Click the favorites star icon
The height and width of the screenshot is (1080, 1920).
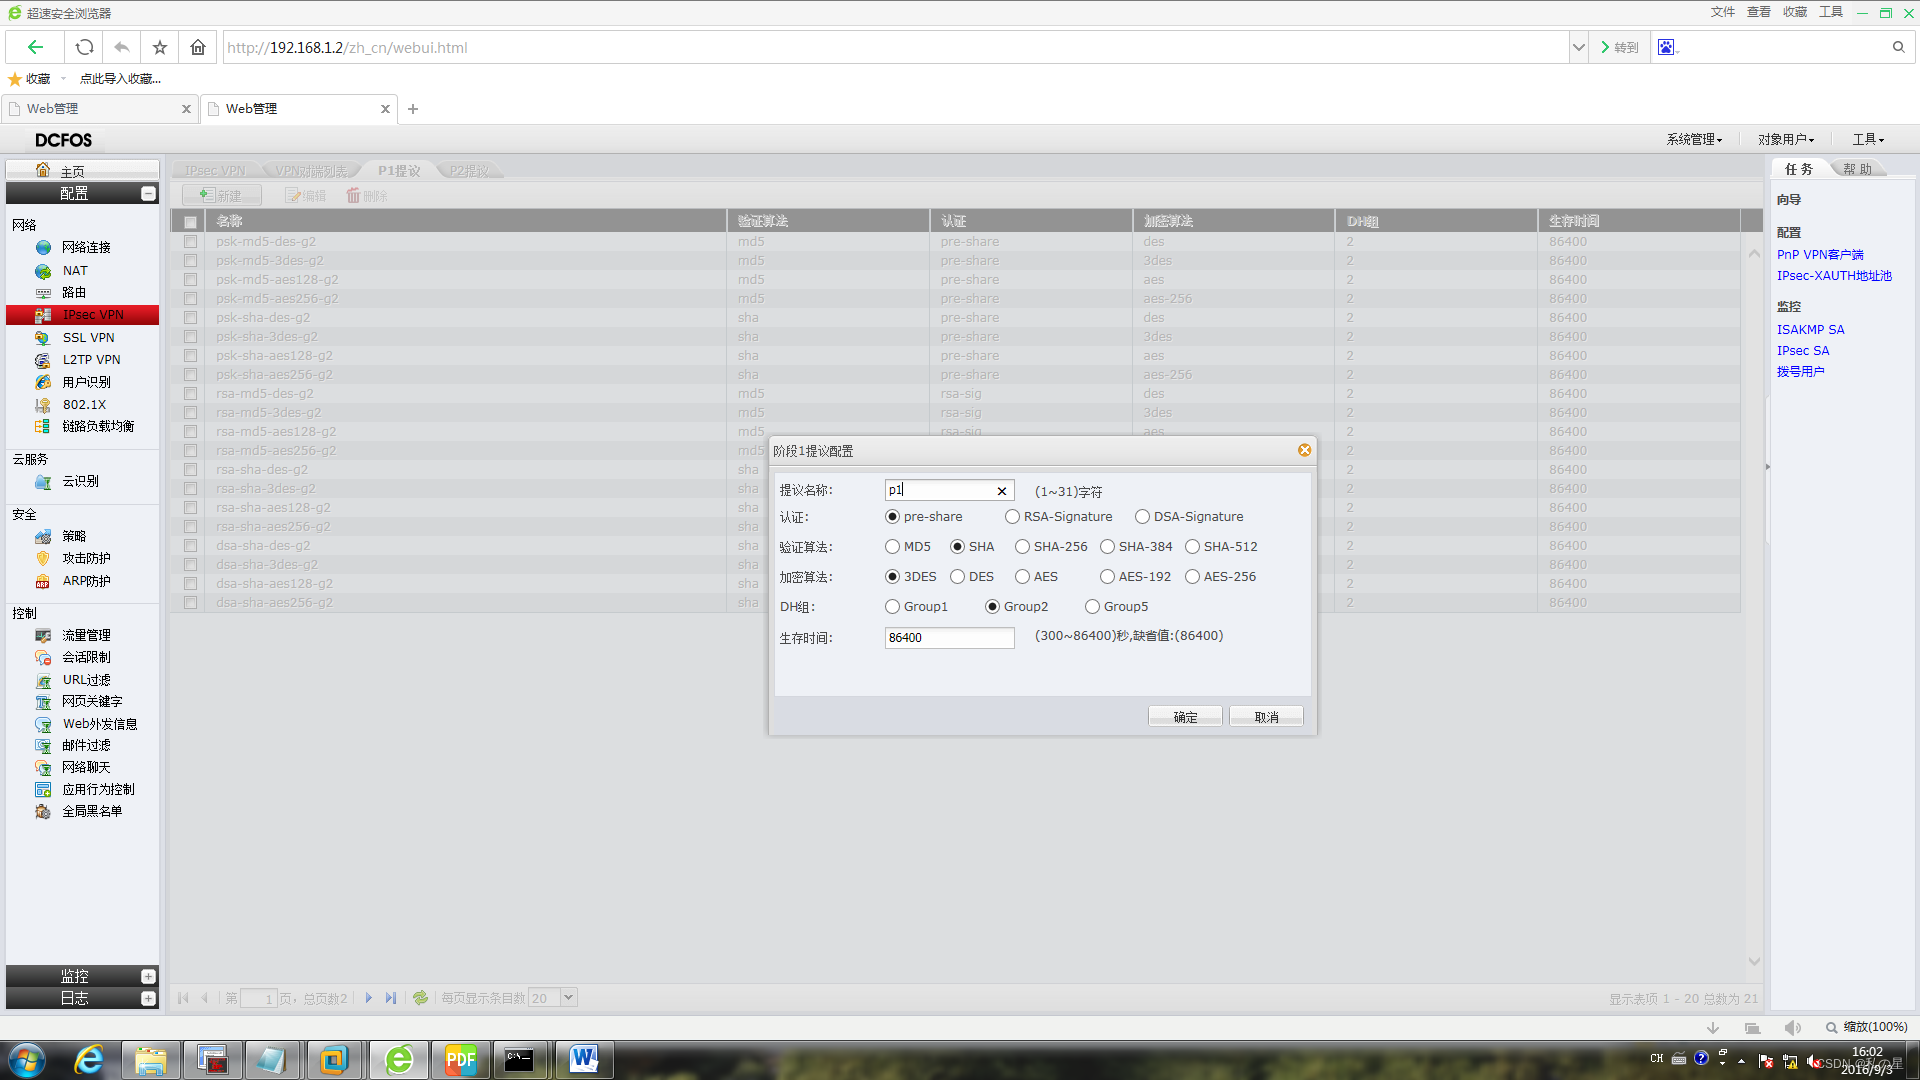160,47
